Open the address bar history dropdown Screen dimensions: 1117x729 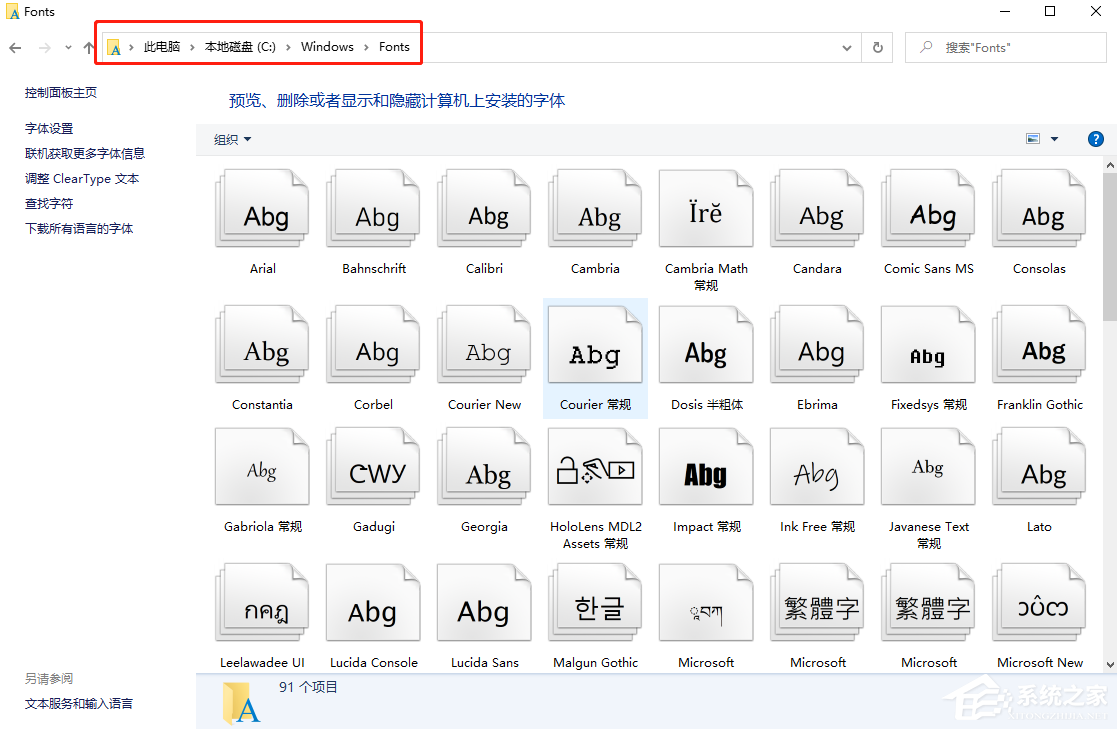846,47
